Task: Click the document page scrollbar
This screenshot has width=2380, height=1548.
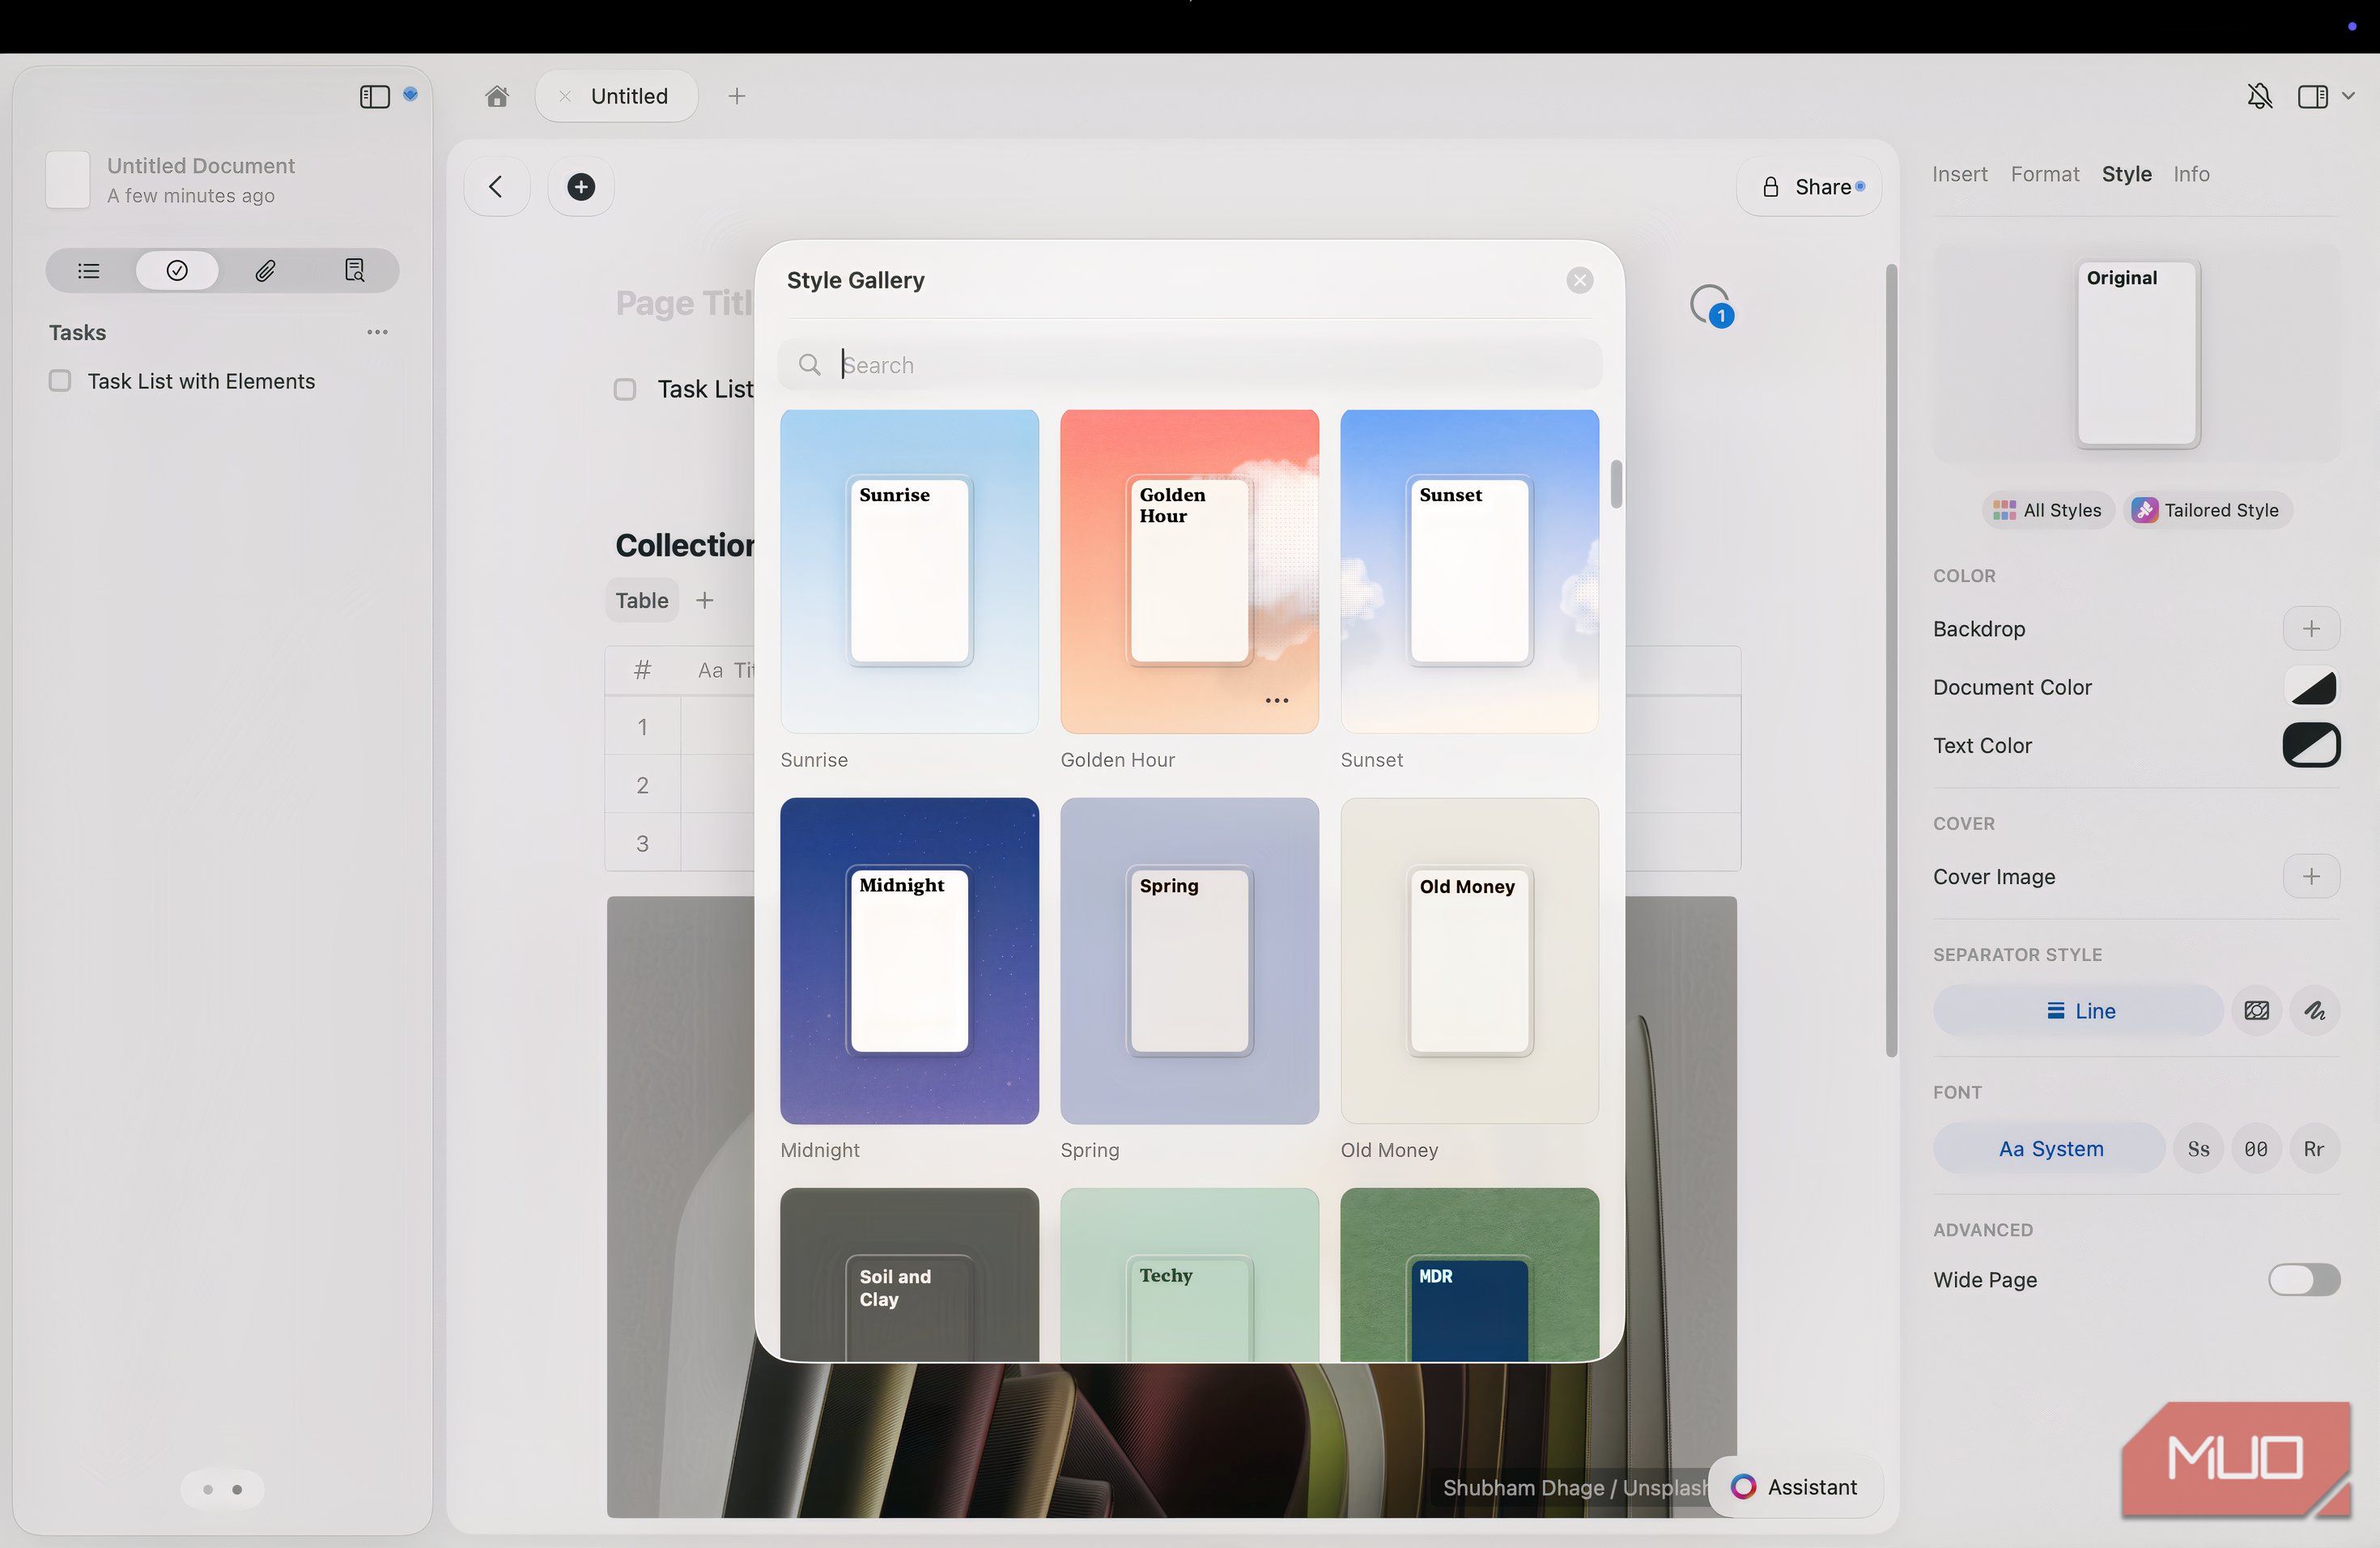Action: (1891, 660)
